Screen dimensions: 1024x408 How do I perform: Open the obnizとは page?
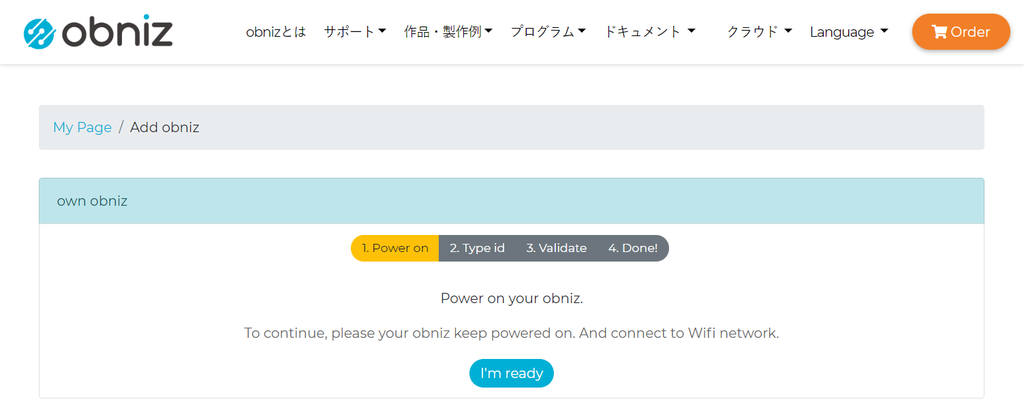tap(276, 32)
